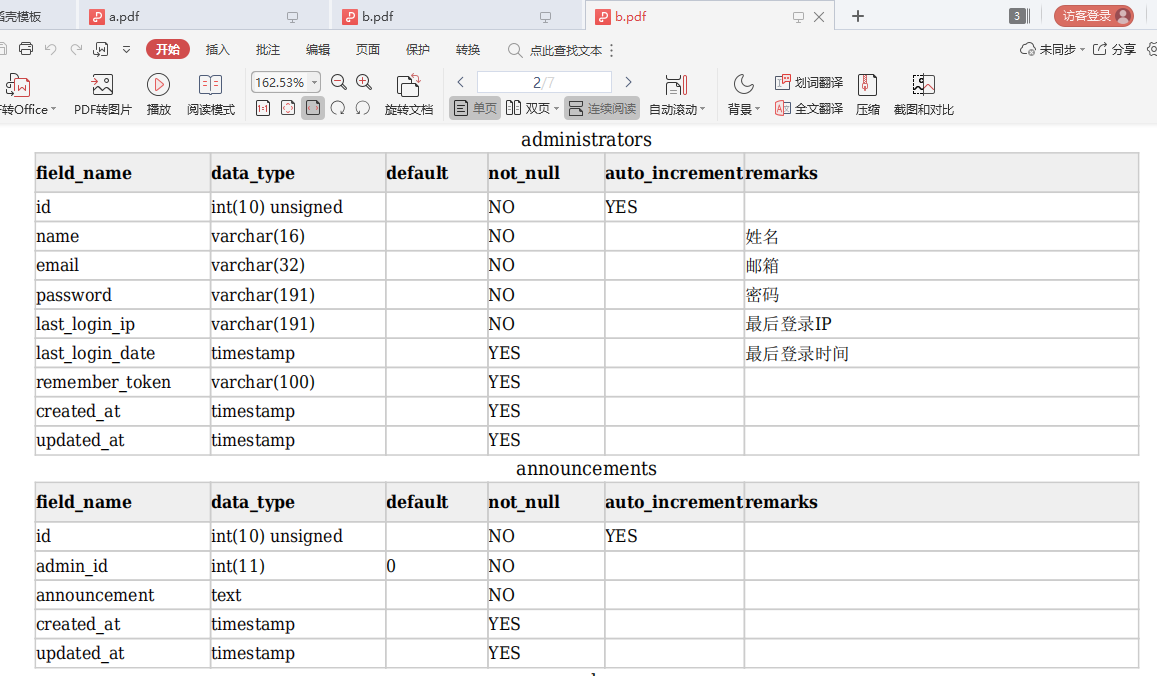This screenshot has width=1157, height=676.
Task: Click the PDF转图片 icon
Action: click(103, 85)
